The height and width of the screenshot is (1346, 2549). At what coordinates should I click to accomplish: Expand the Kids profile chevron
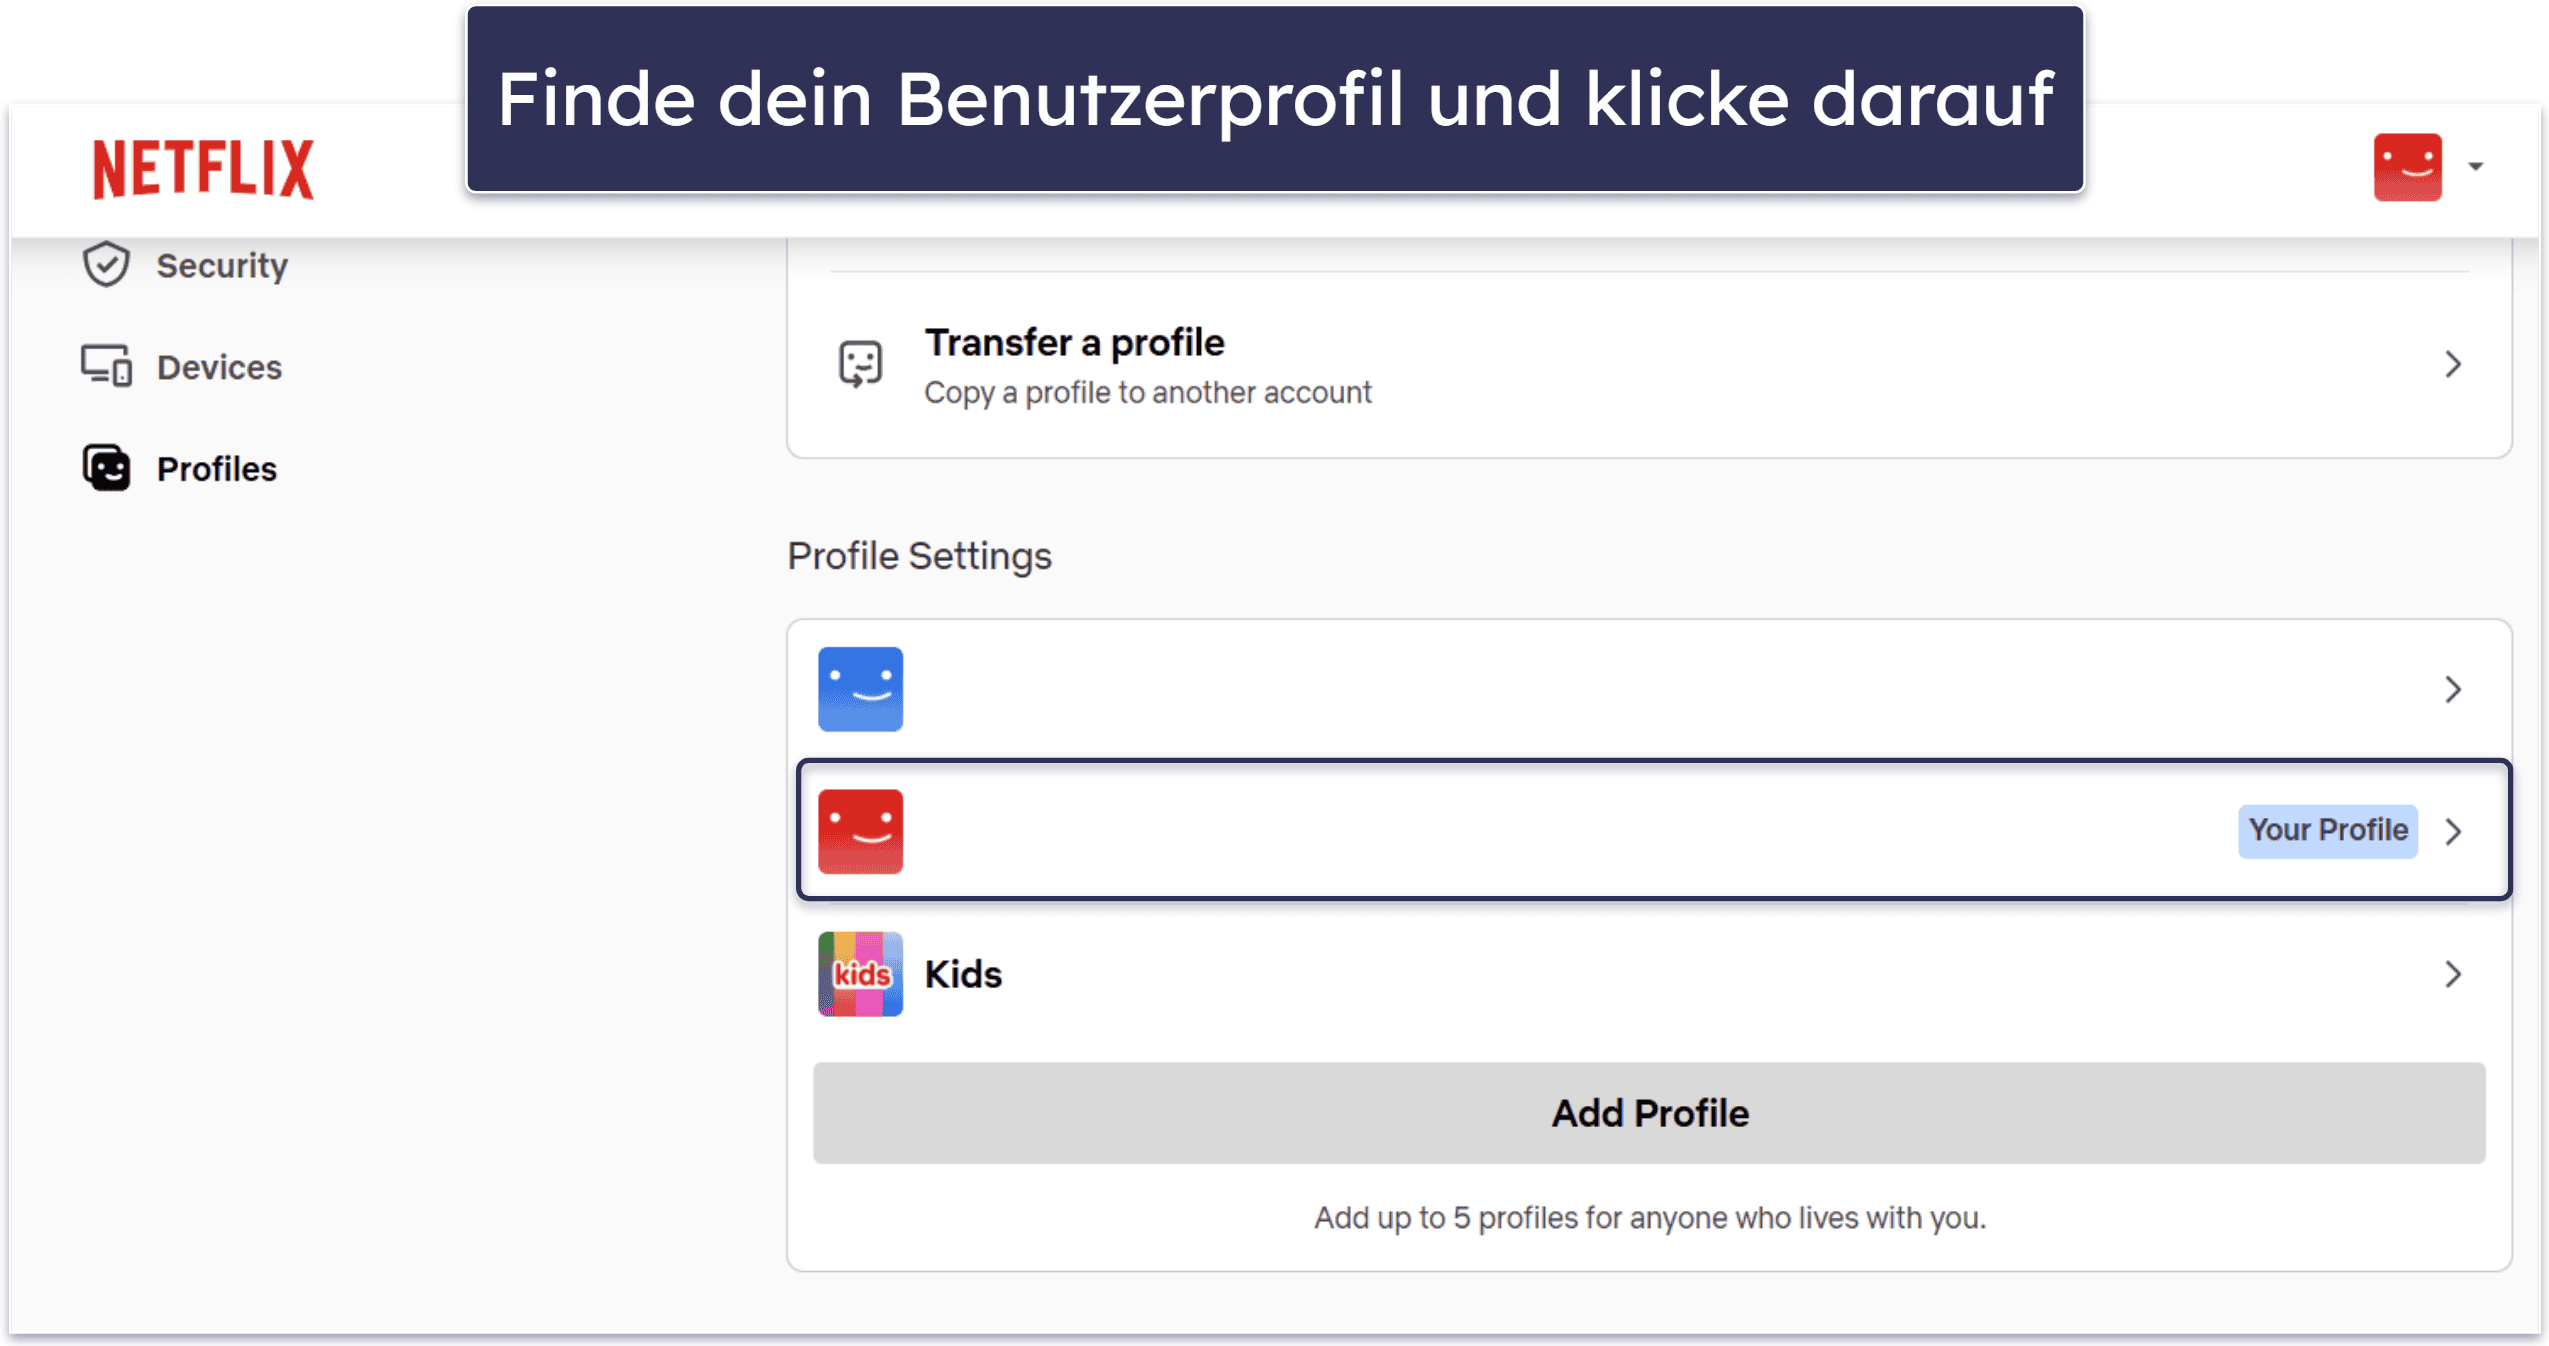[2452, 974]
